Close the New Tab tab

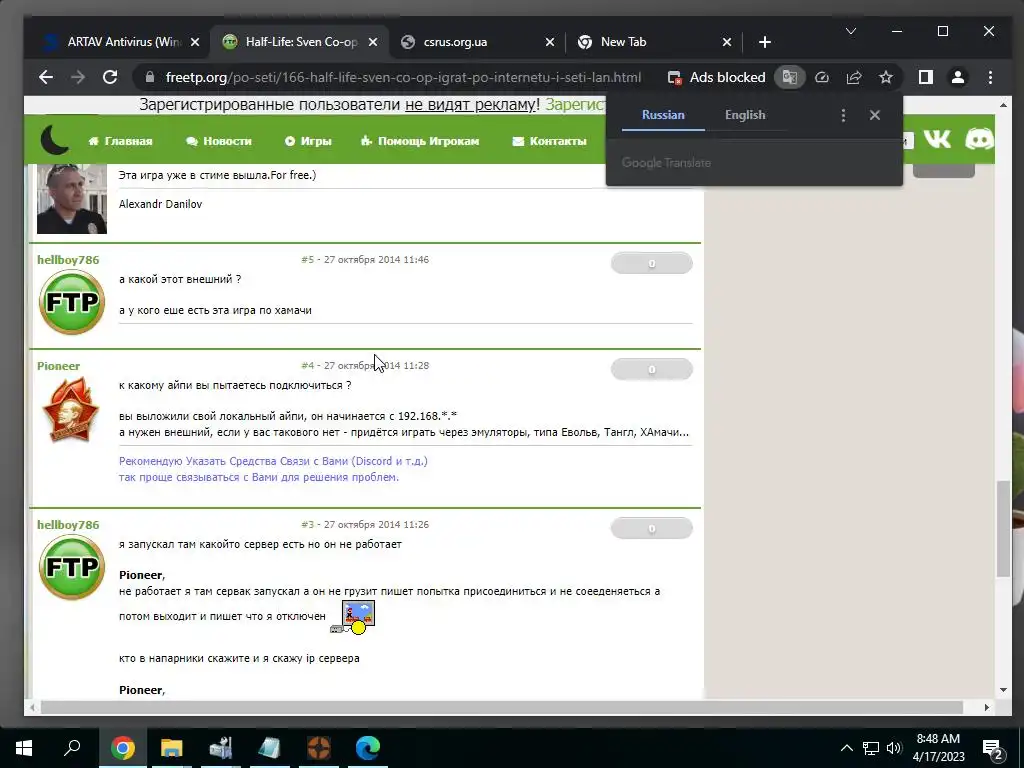[727, 42]
